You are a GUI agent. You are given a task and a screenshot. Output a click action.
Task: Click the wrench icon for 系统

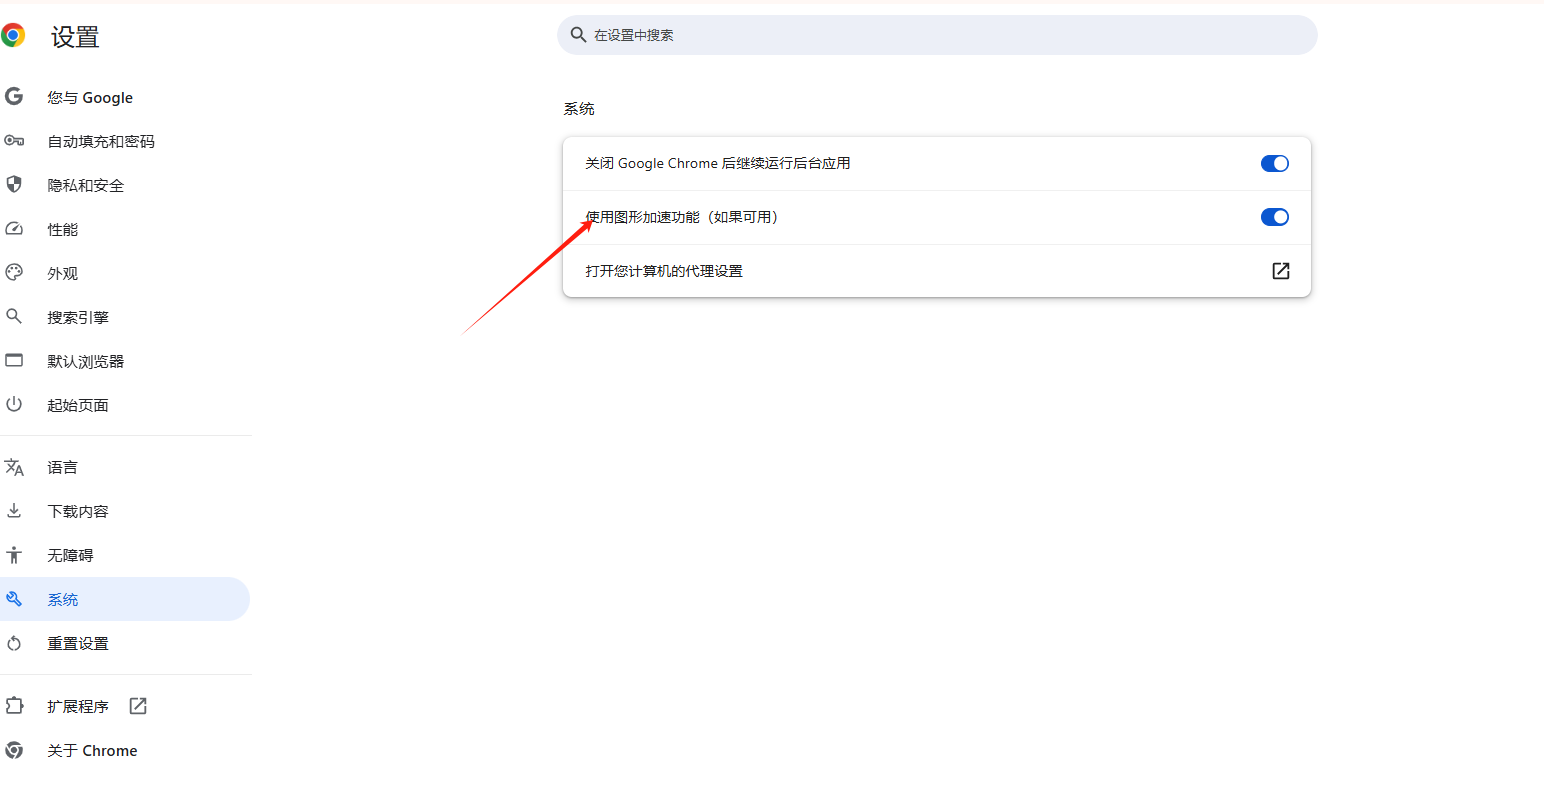tap(14, 599)
